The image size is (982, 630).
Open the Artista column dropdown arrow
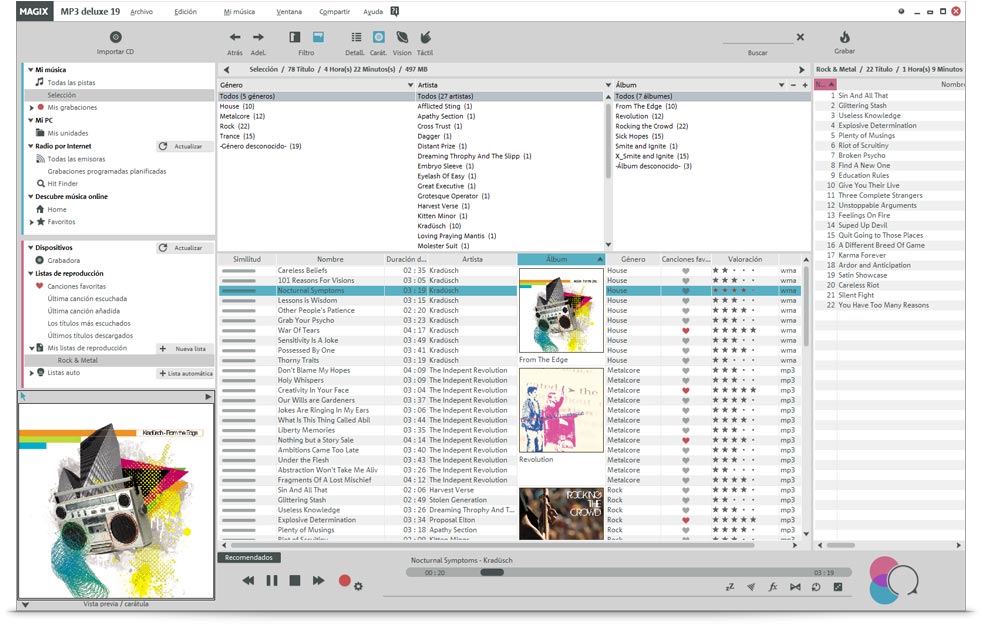607,85
